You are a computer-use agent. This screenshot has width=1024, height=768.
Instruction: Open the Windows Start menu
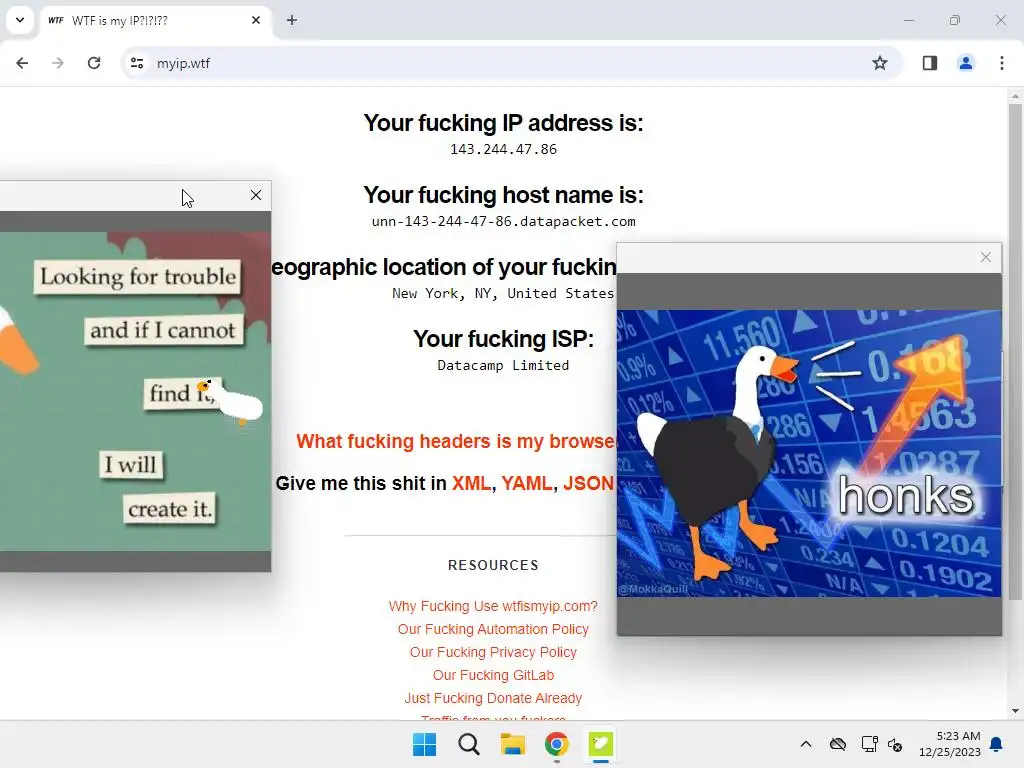pyautogui.click(x=424, y=744)
